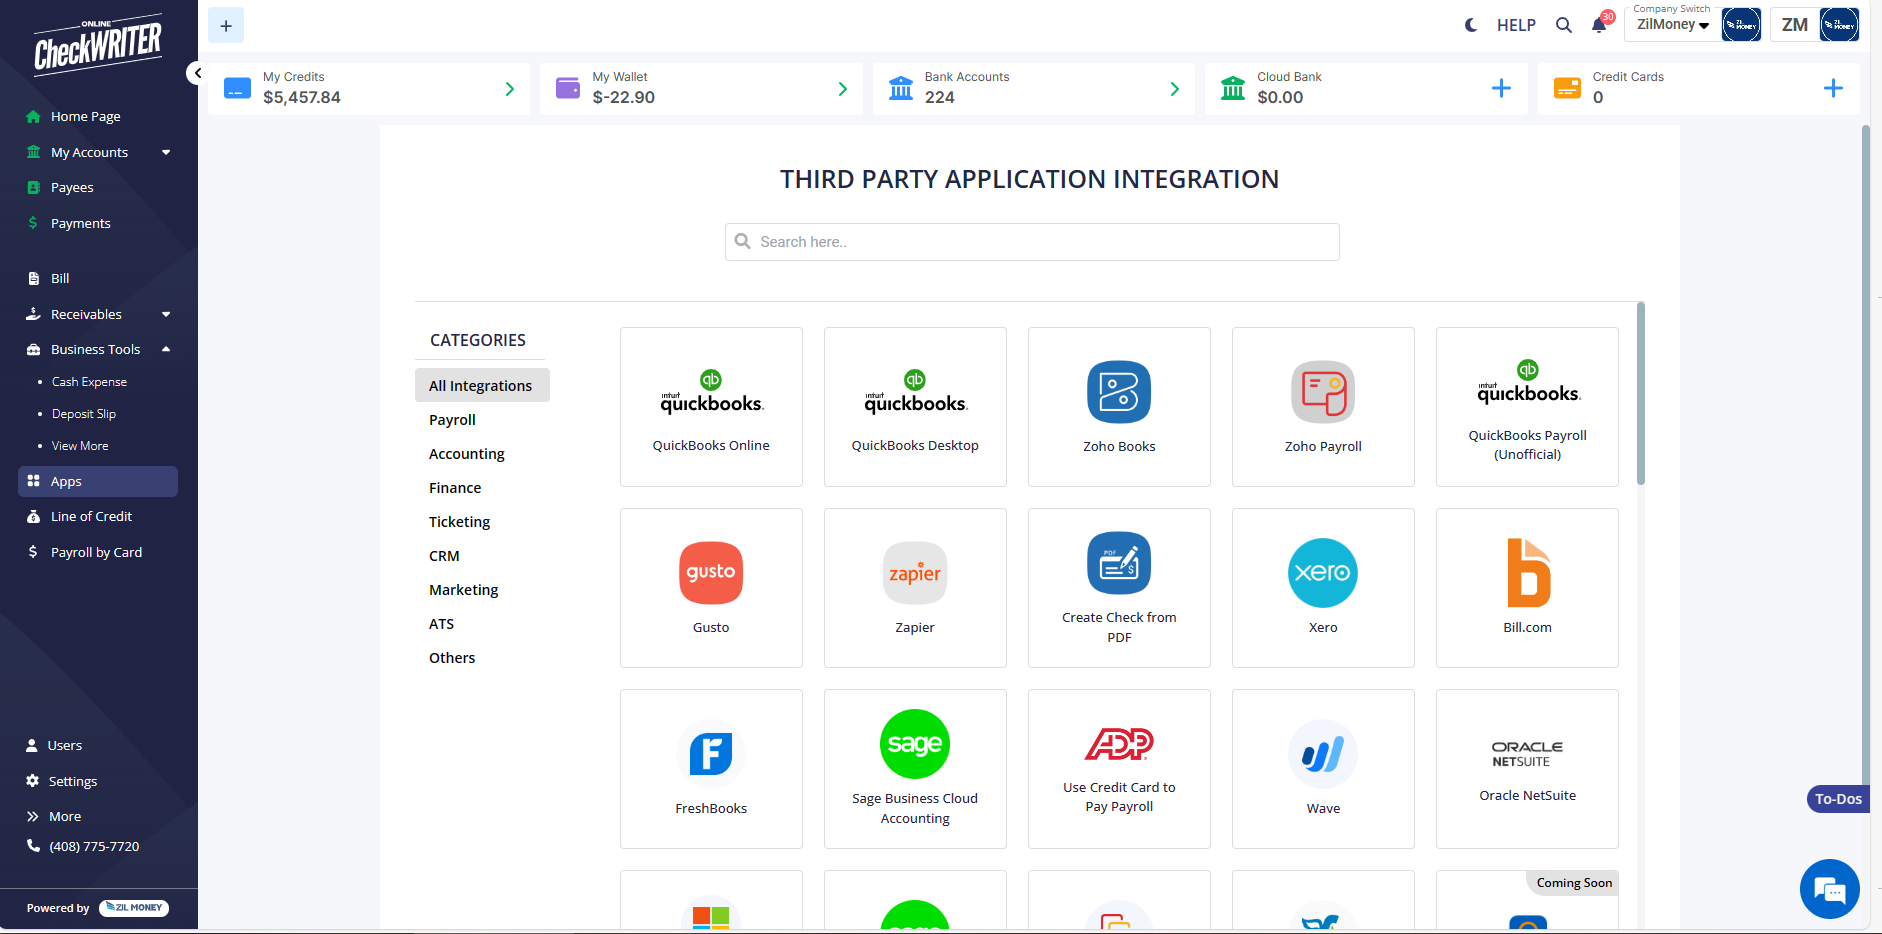Screen dimensions: 1882x934
Task: Open Cash Expense submenu item
Action: (89, 382)
